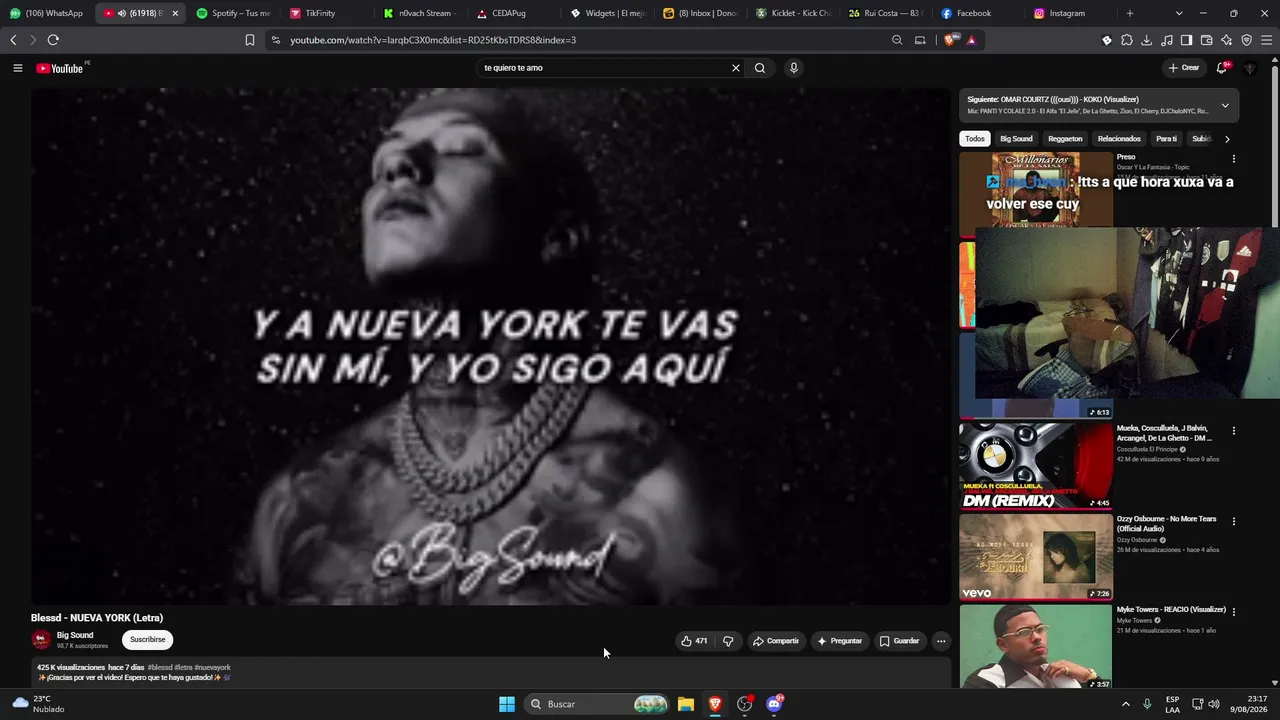
Task: Select the Relacionados filter chip
Action: click(x=1119, y=139)
